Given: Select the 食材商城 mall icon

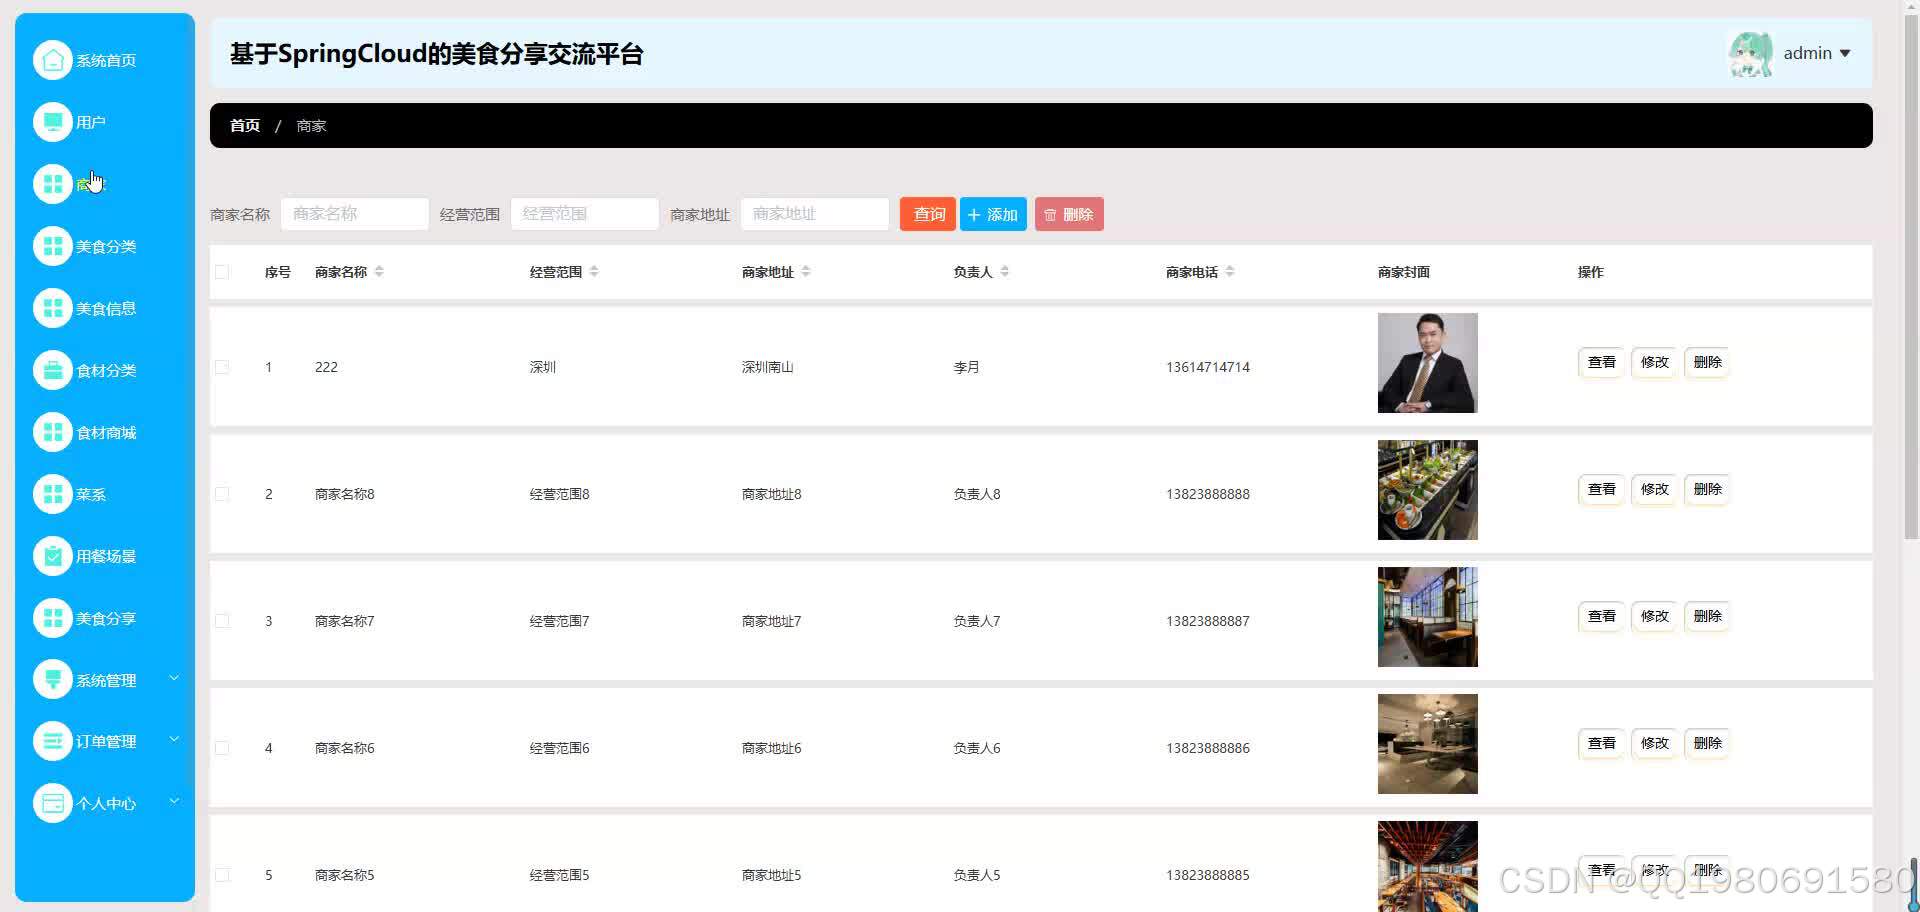Looking at the screenshot, I should [53, 431].
